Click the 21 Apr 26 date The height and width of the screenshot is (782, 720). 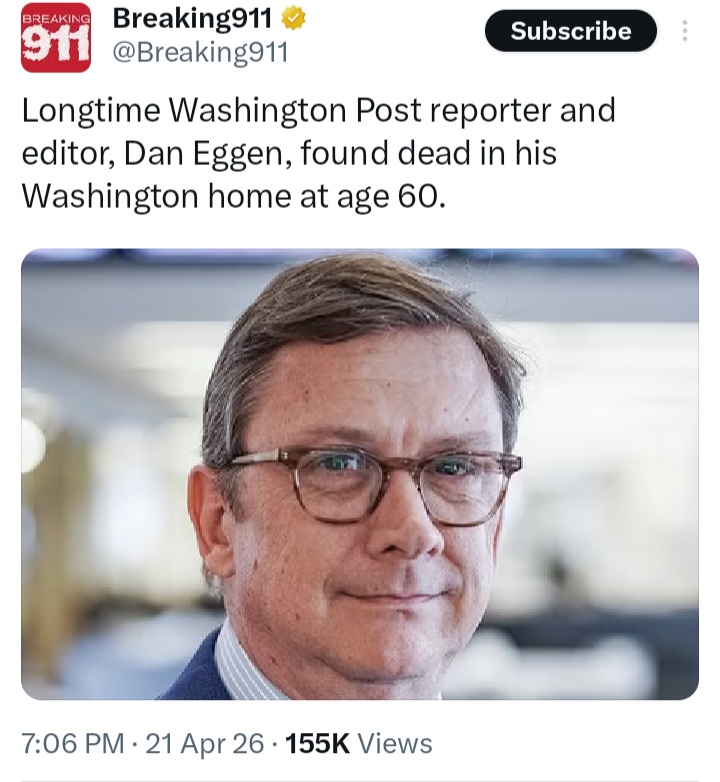[207, 743]
